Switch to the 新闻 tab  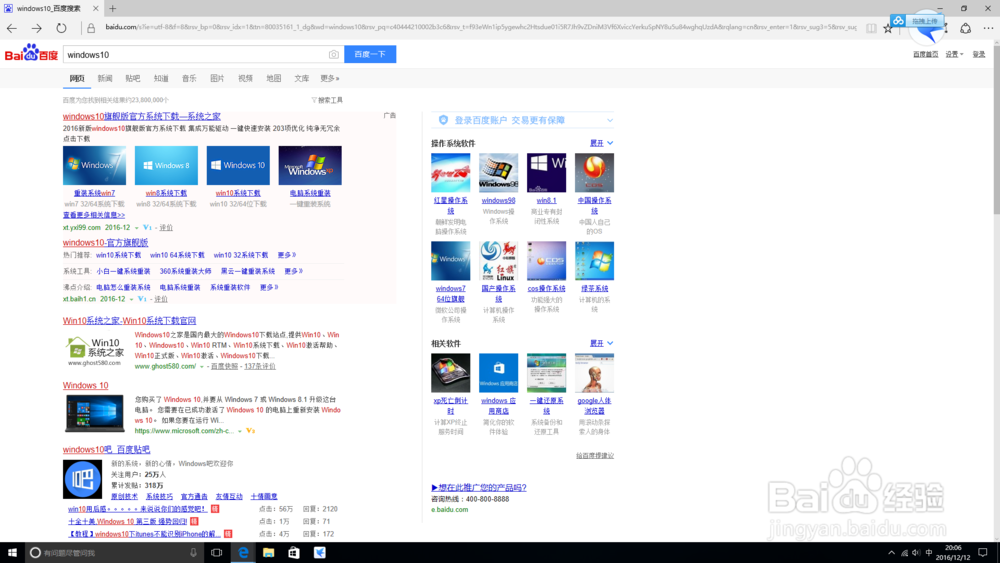coord(105,78)
